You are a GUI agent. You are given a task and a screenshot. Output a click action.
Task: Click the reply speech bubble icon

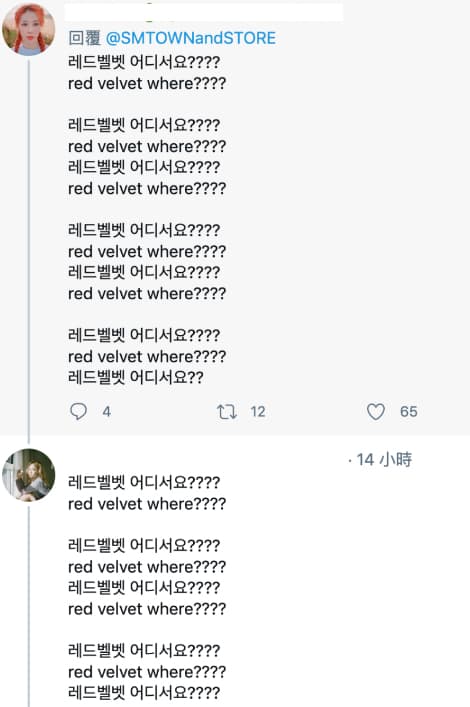point(78,411)
